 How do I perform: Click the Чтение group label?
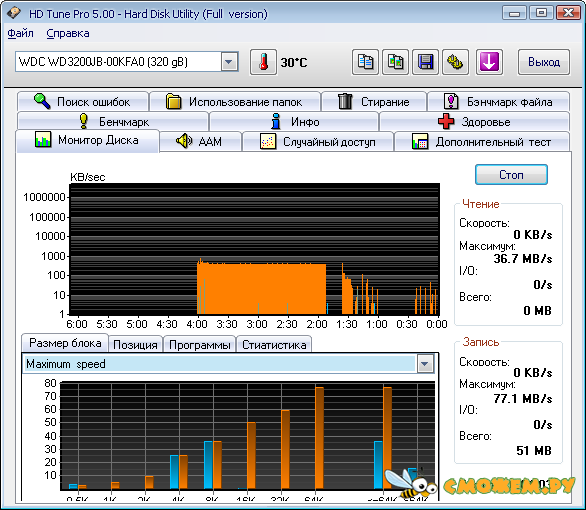point(481,204)
